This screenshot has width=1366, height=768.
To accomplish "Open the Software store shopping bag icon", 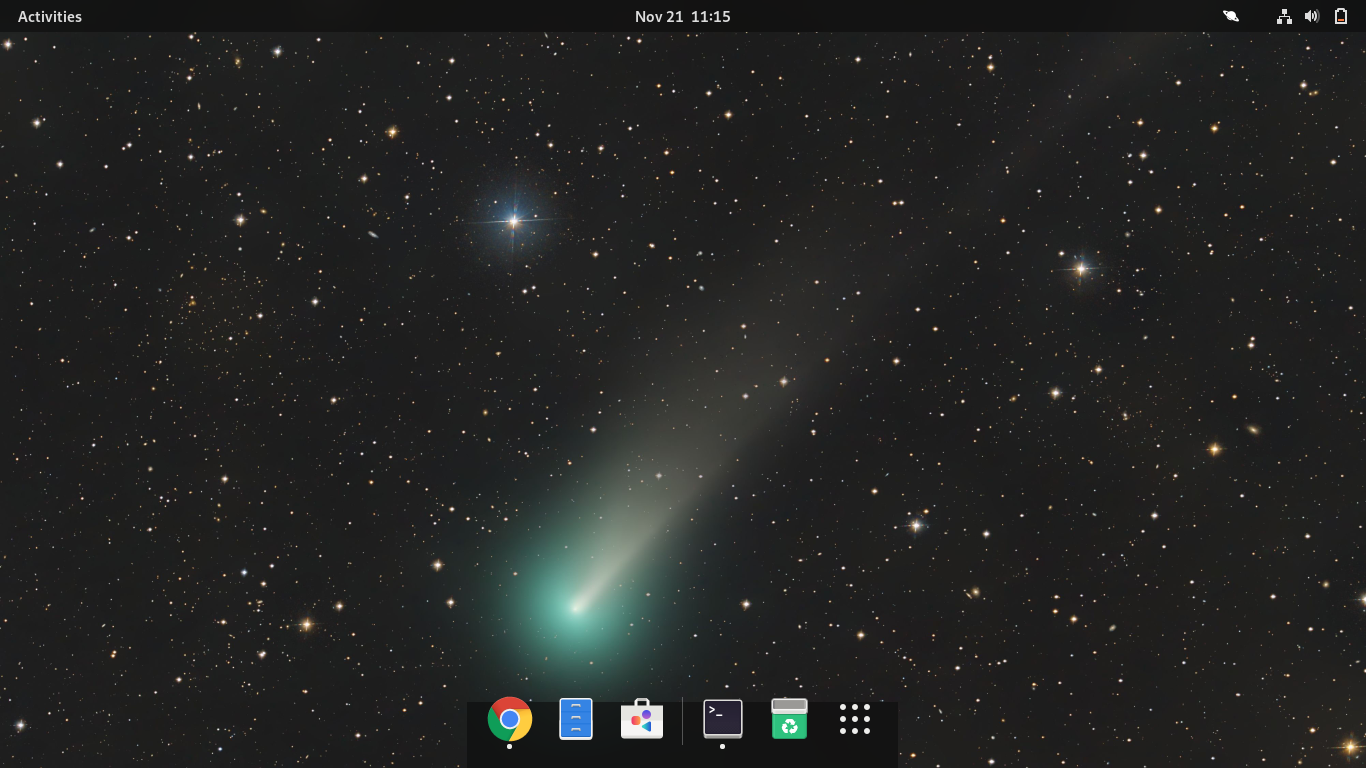I will click(x=642, y=719).
